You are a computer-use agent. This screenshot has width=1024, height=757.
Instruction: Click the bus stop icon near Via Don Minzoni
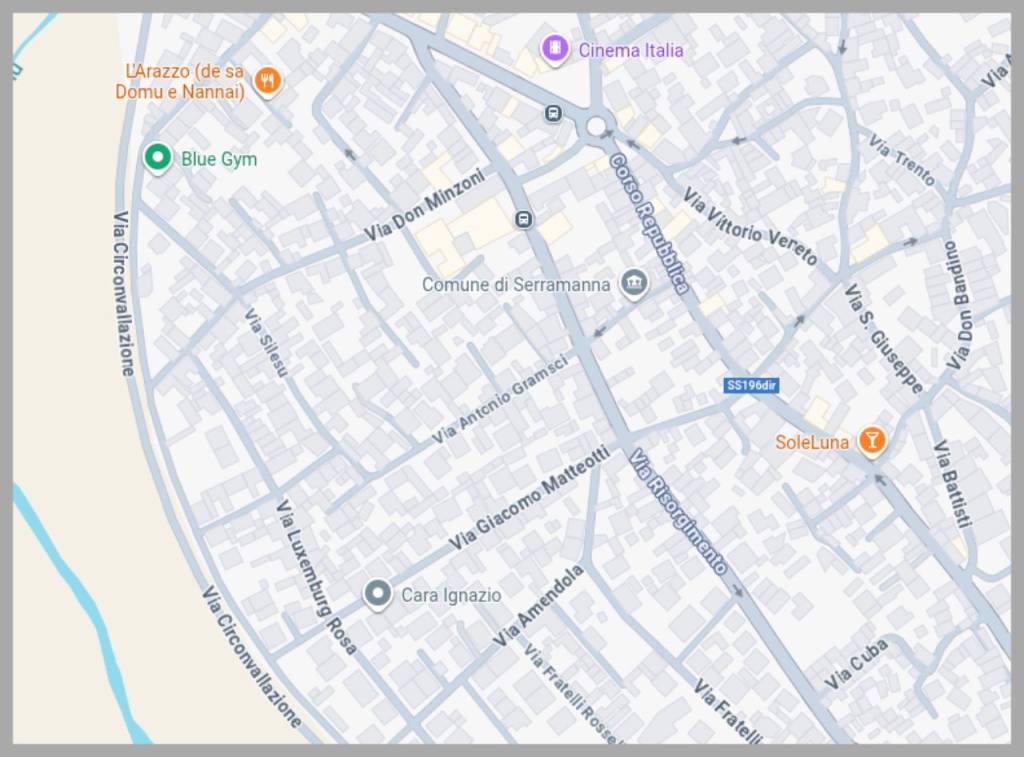(523, 219)
